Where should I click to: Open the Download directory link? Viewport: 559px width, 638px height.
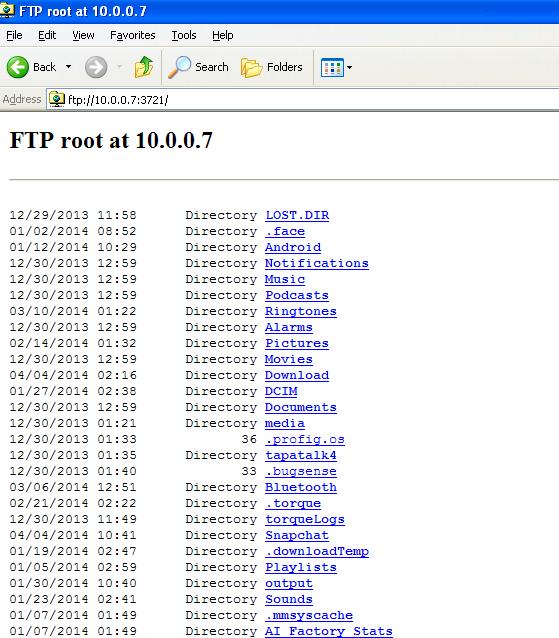click(x=297, y=375)
